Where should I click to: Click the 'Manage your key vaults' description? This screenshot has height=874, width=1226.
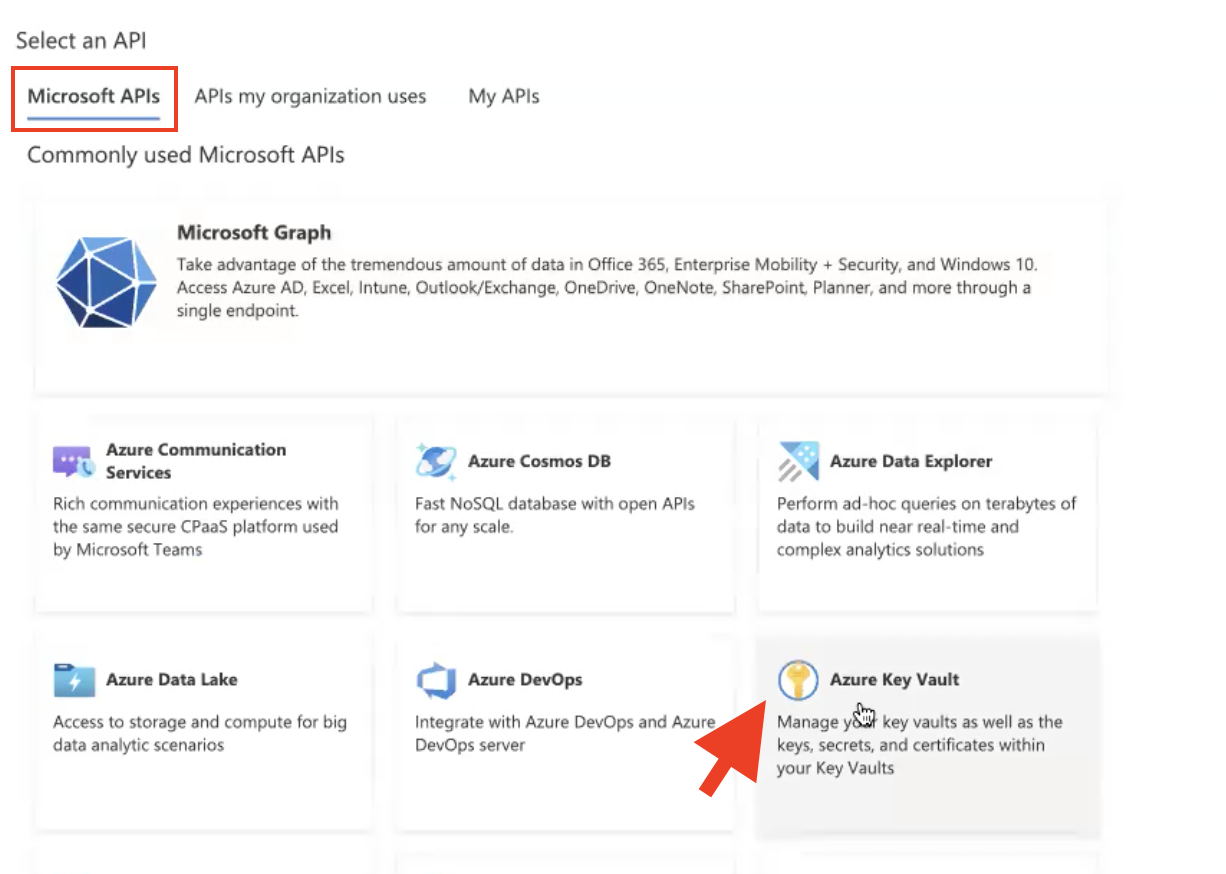click(920, 745)
